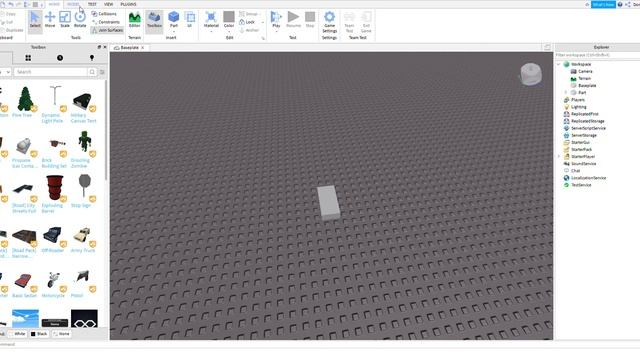Click the view orientation cube in viewport
The height and width of the screenshot is (360, 640).
pos(531,74)
